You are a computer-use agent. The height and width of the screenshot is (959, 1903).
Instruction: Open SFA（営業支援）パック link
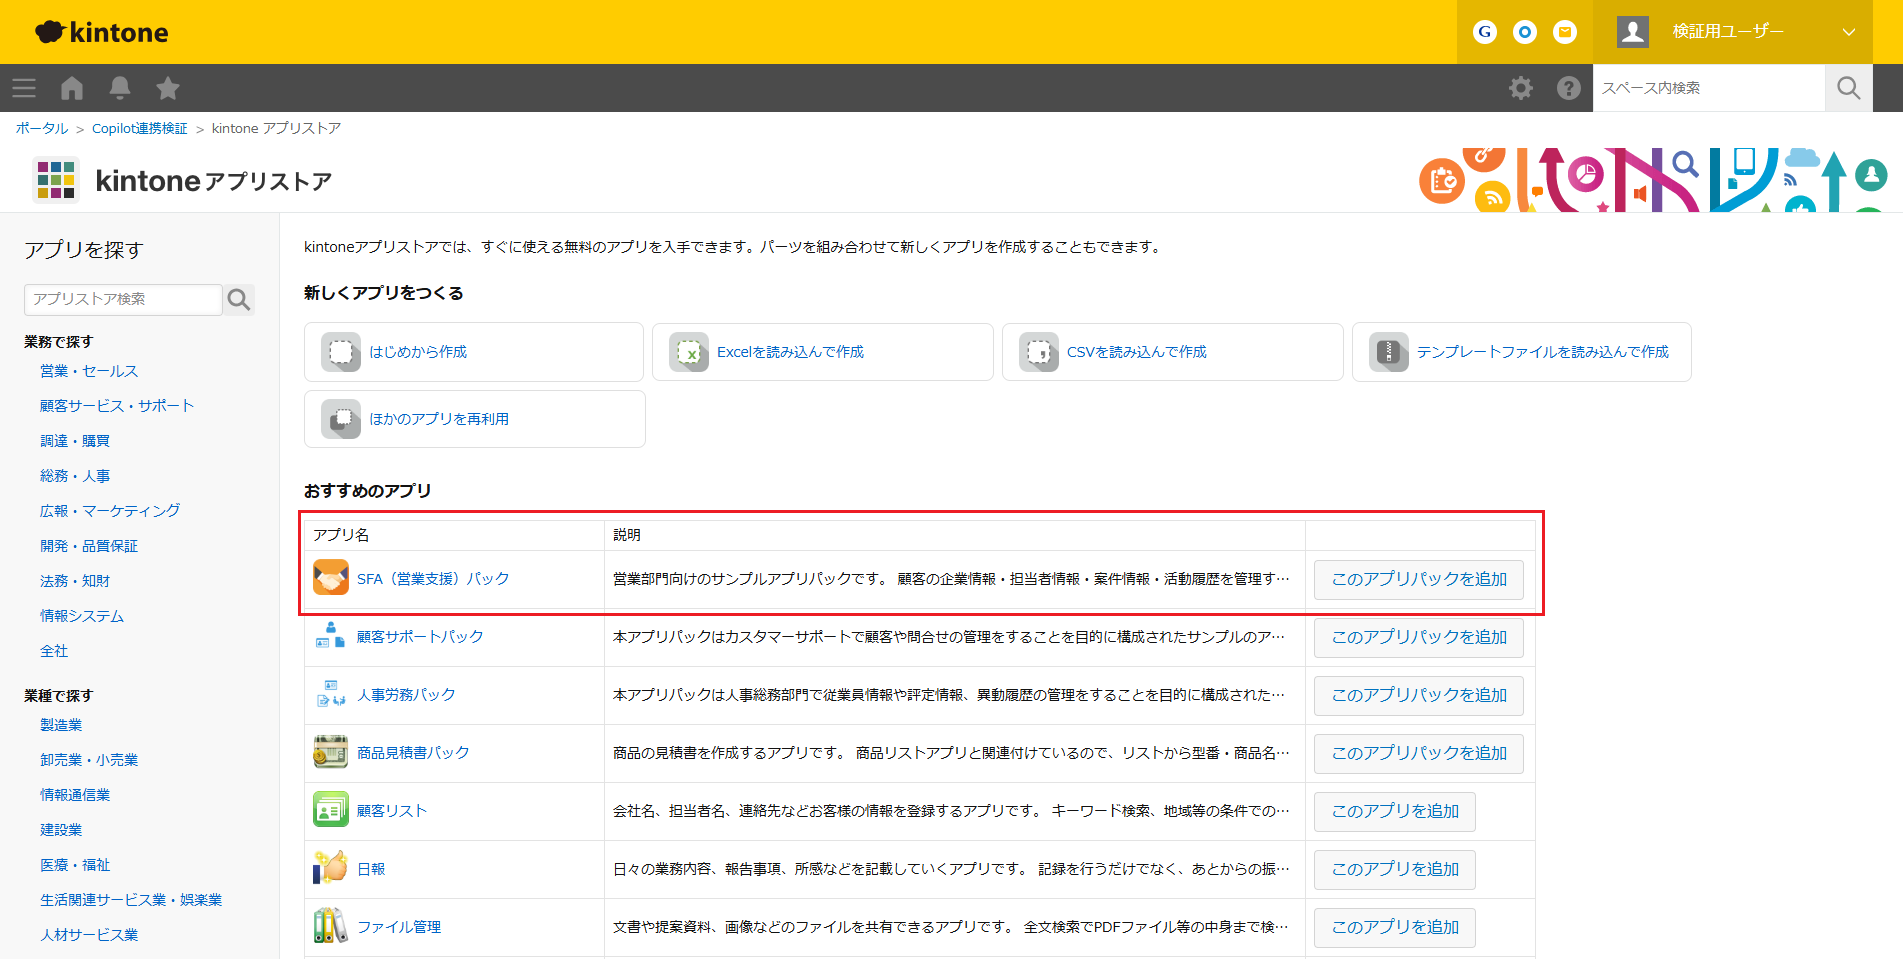click(x=433, y=579)
